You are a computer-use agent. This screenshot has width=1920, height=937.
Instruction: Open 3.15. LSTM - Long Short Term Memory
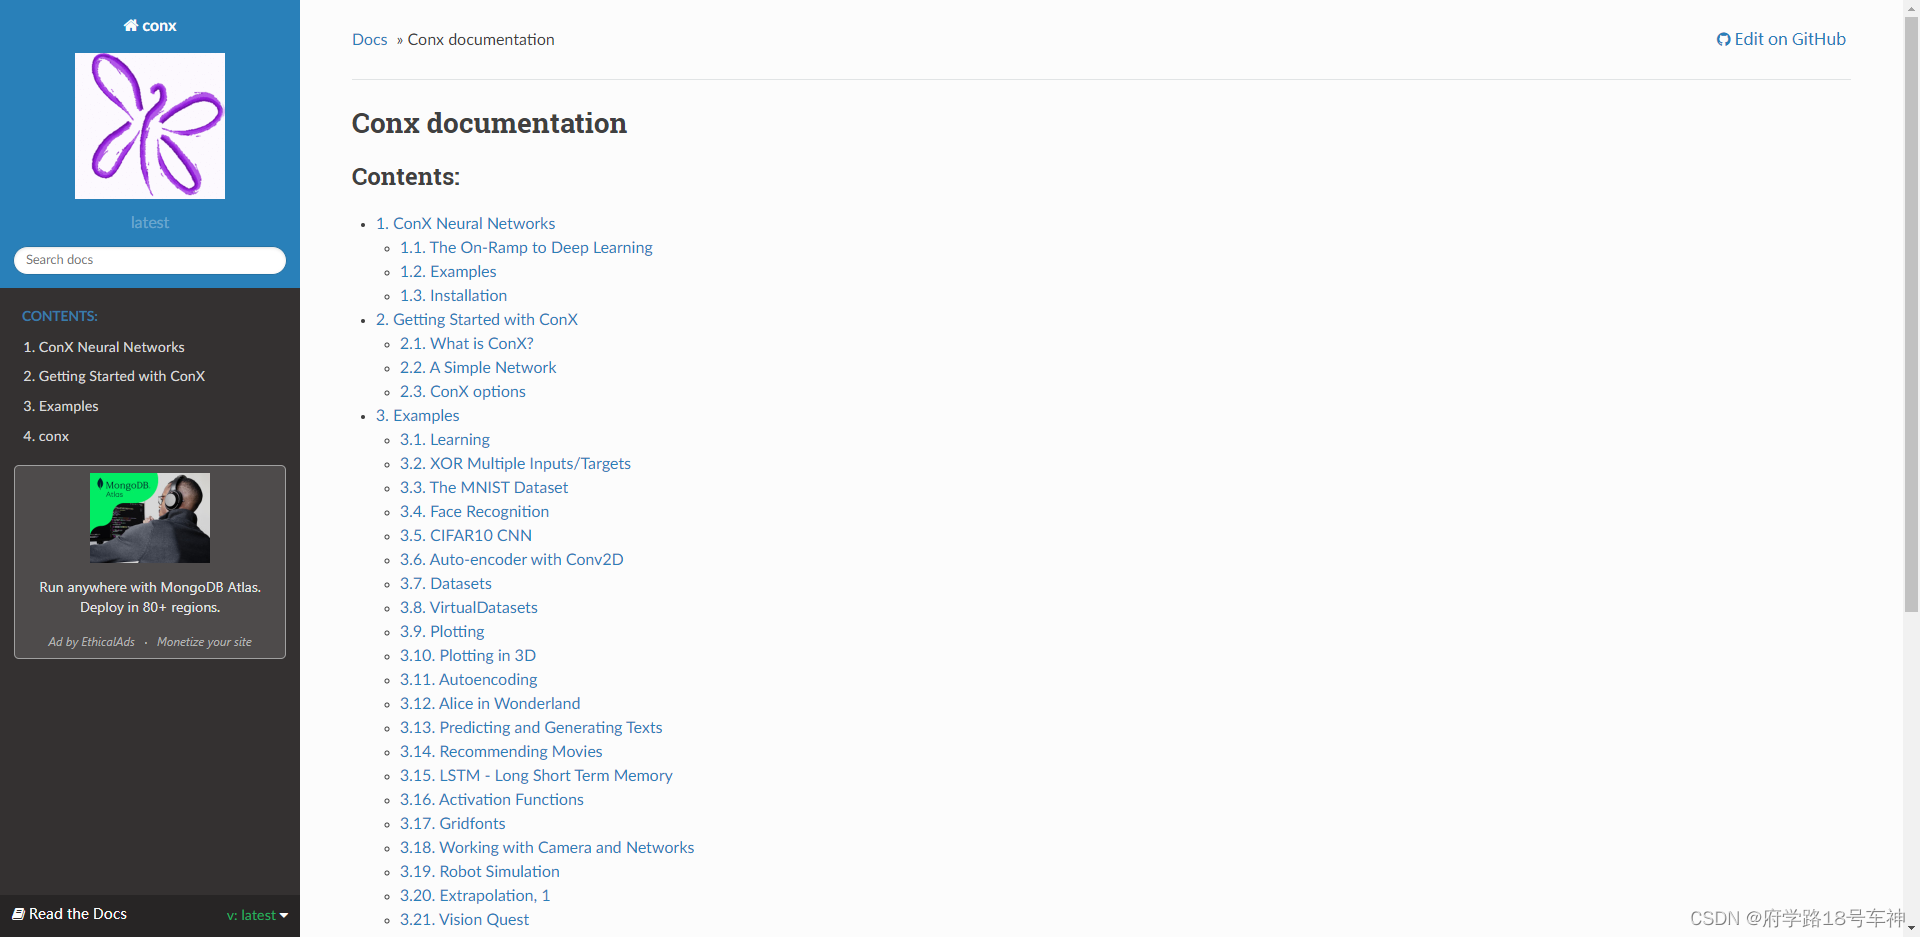pos(536,776)
